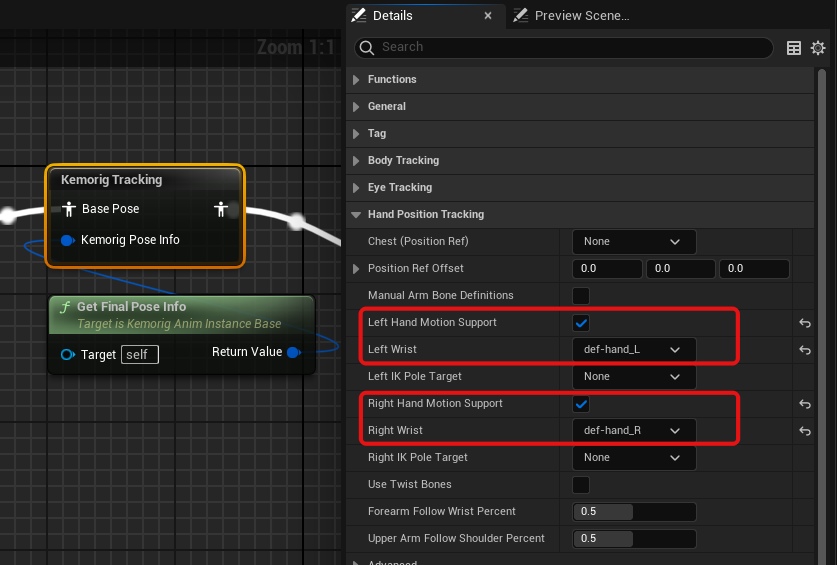Image resolution: width=837 pixels, height=565 pixels.
Task: Adjust the Forearm Follow Wrist Percent slider
Action: click(633, 512)
